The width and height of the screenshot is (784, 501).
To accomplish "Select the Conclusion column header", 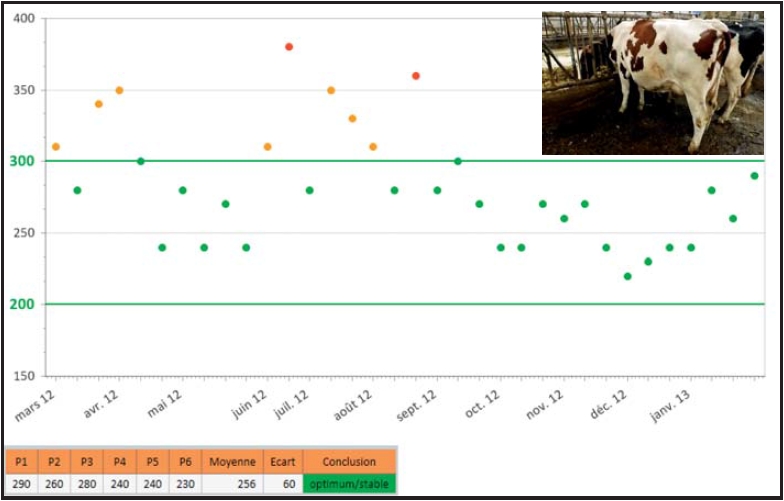I will coord(349,462).
